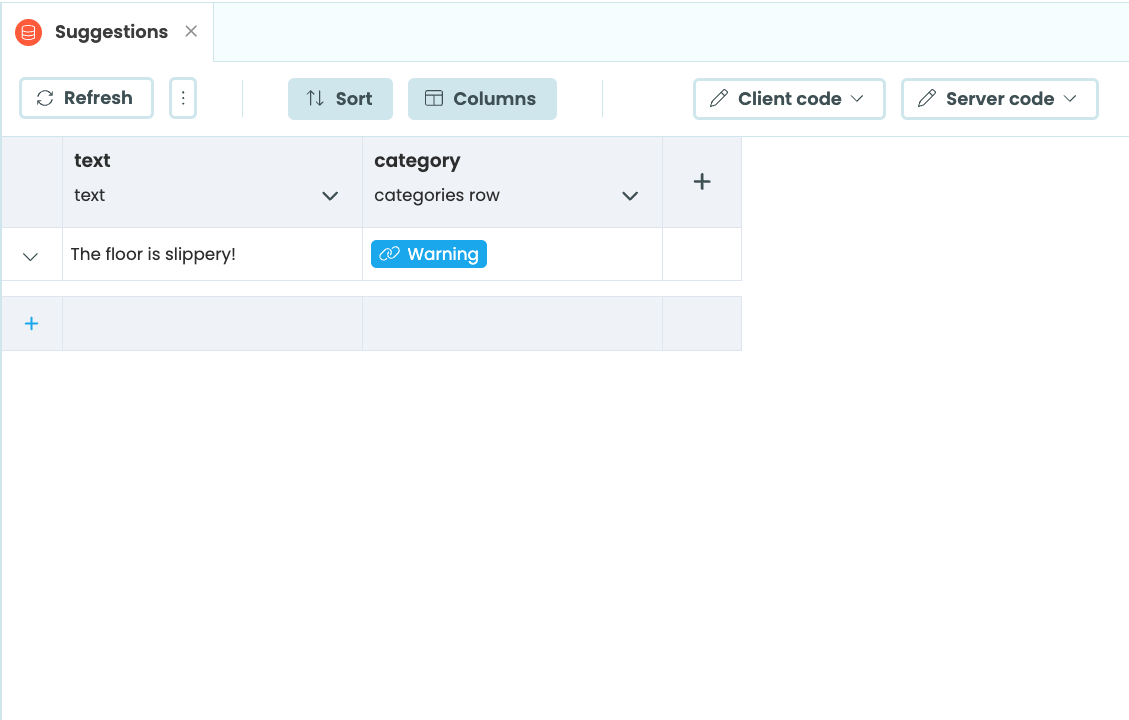Click the Sort button
1129x720 pixels.
click(340, 98)
